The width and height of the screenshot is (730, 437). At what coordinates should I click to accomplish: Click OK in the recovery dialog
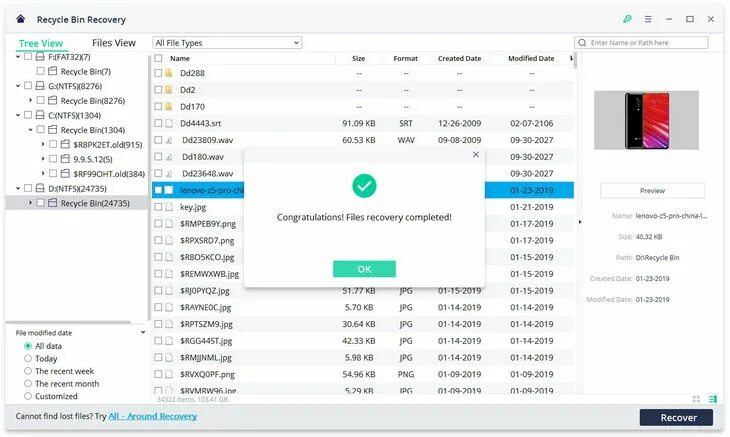tap(364, 269)
